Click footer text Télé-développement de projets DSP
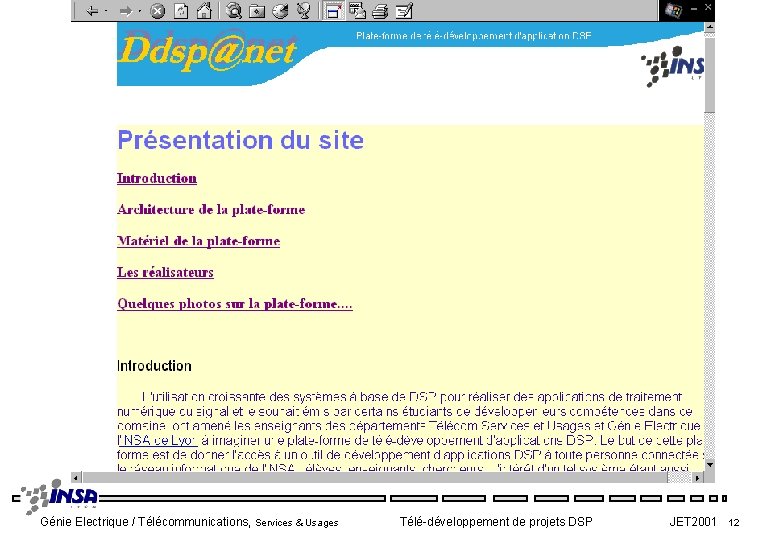The image size is (780, 540). click(496, 522)
